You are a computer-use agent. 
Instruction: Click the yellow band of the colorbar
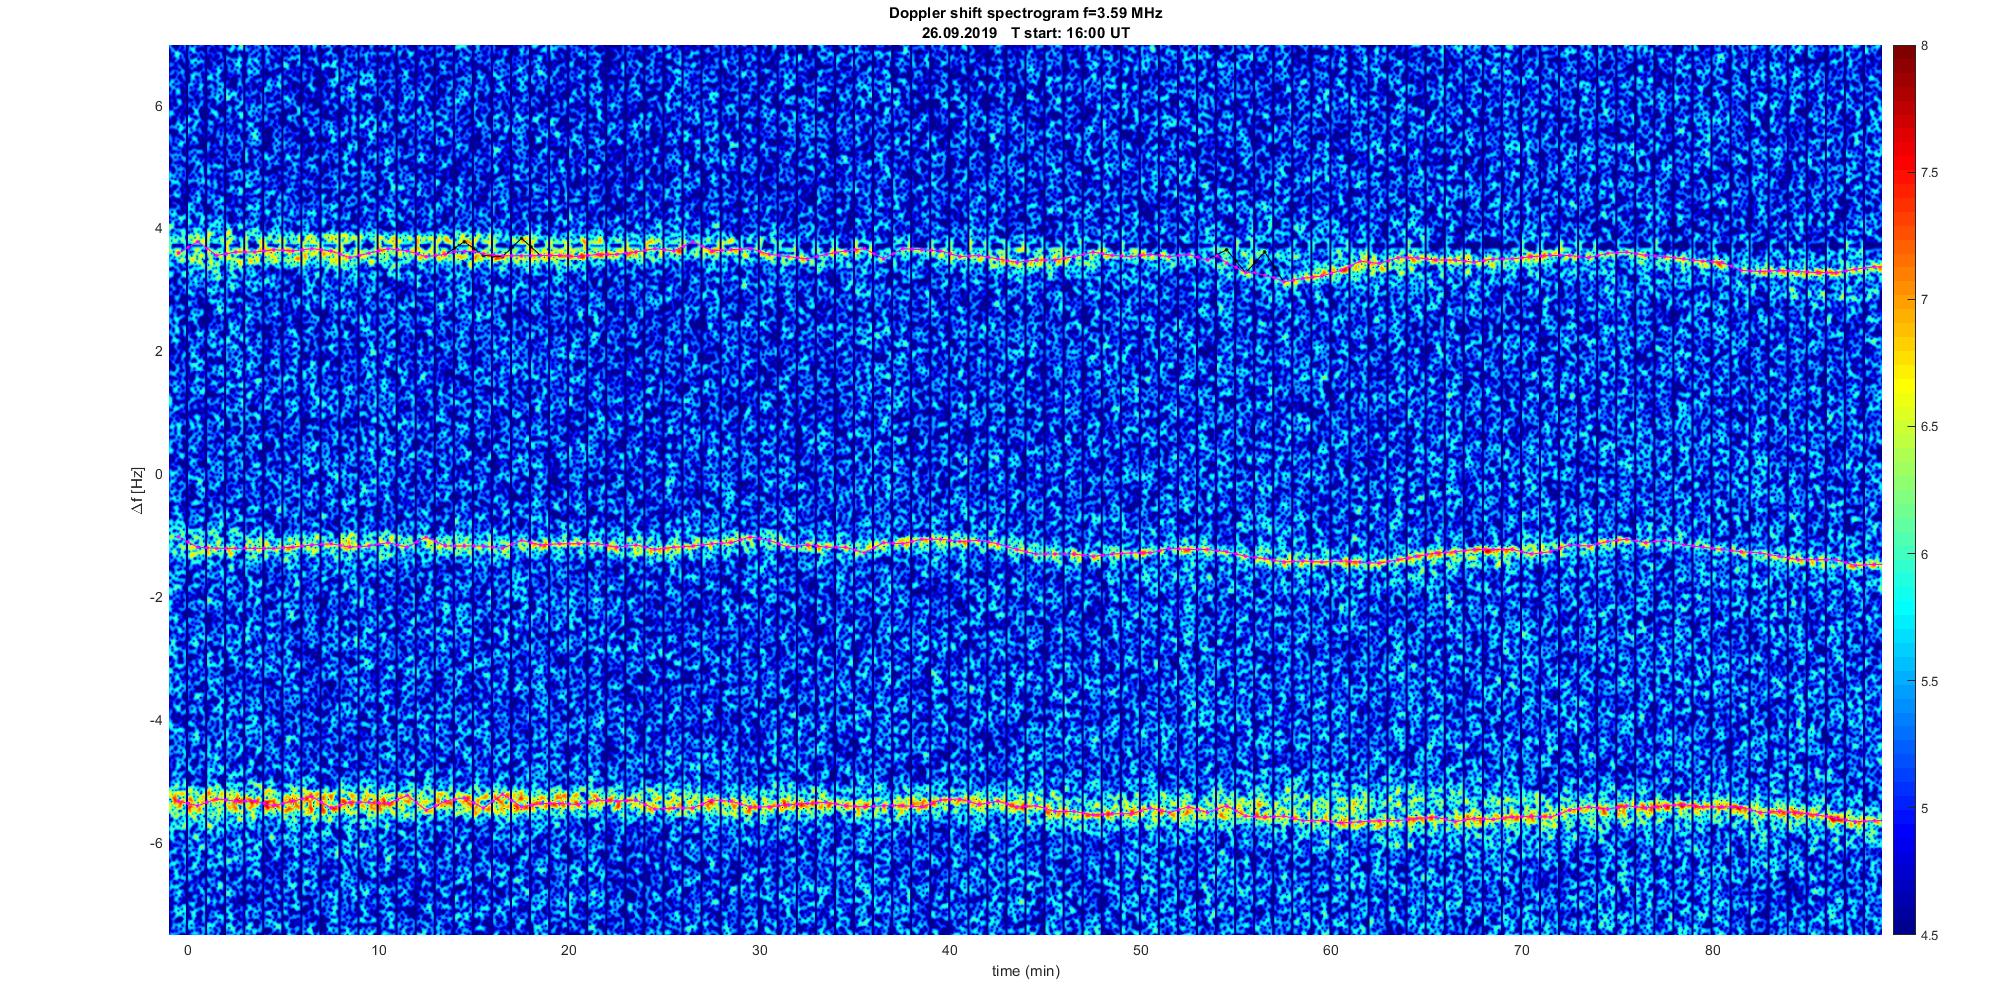(1904, 385)
